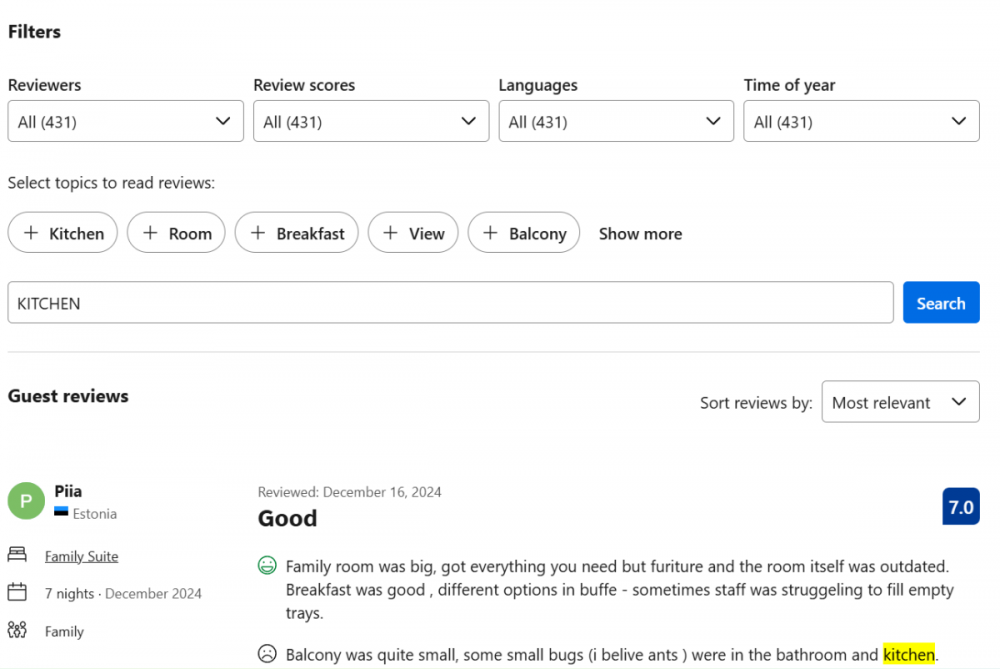Screen dimensions: 1000x669
Task: Open the Languages filter dropdown
Action: (615, 122)
